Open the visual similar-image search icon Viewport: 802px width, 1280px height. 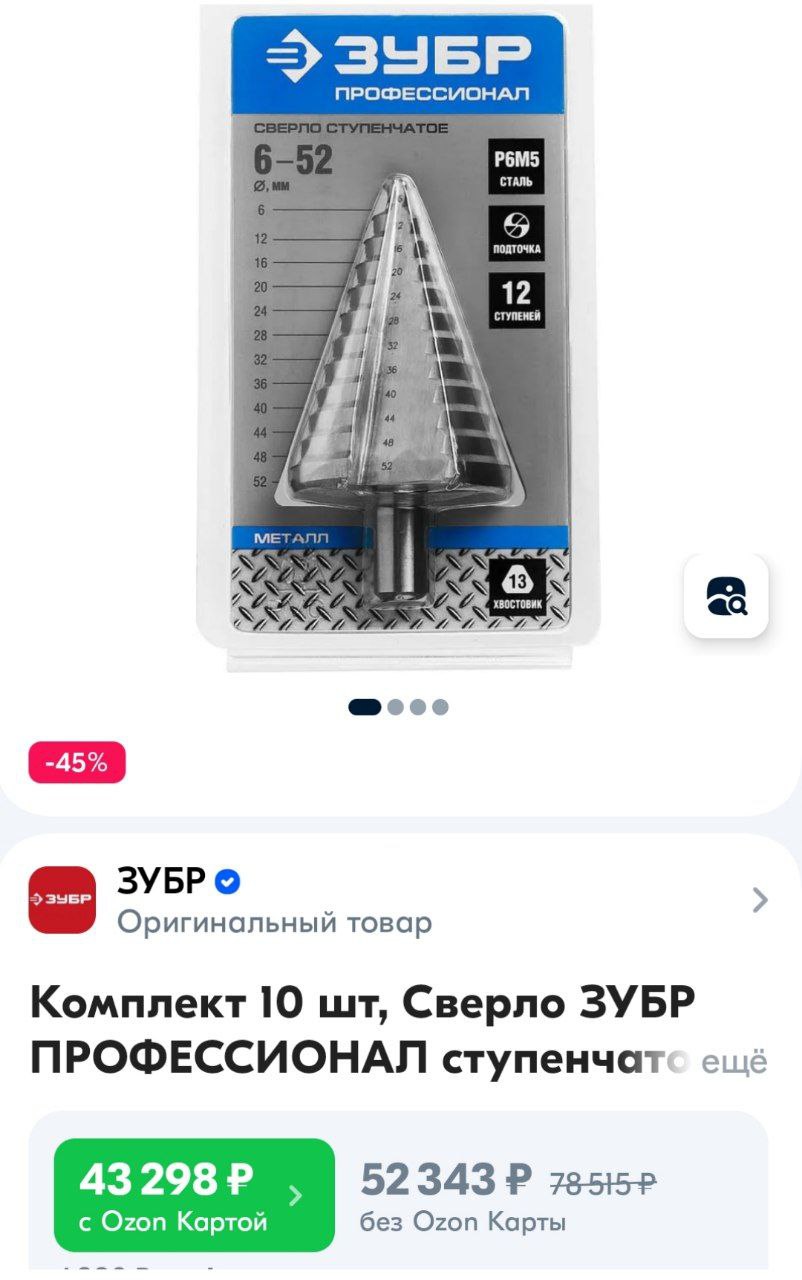(x=725, y=596)
